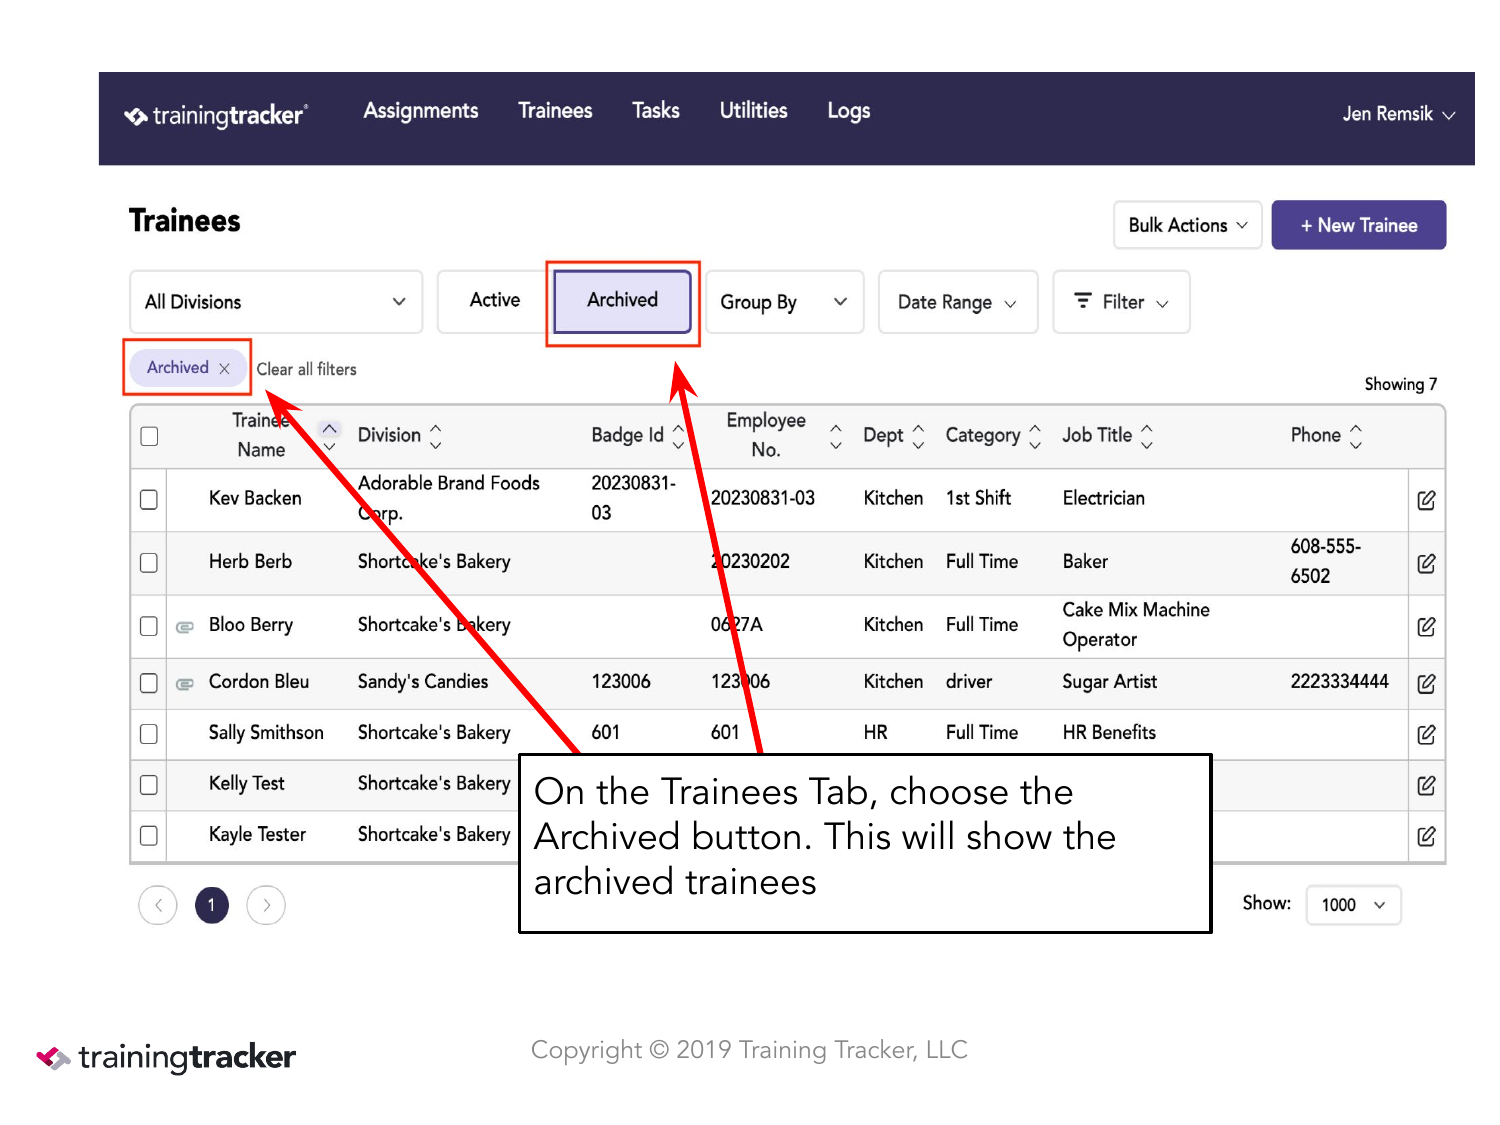Viewport: 1500px width, 1125px height.
Task: Click Cordon Bleu trainee name
Action: [x=259, y=682]
